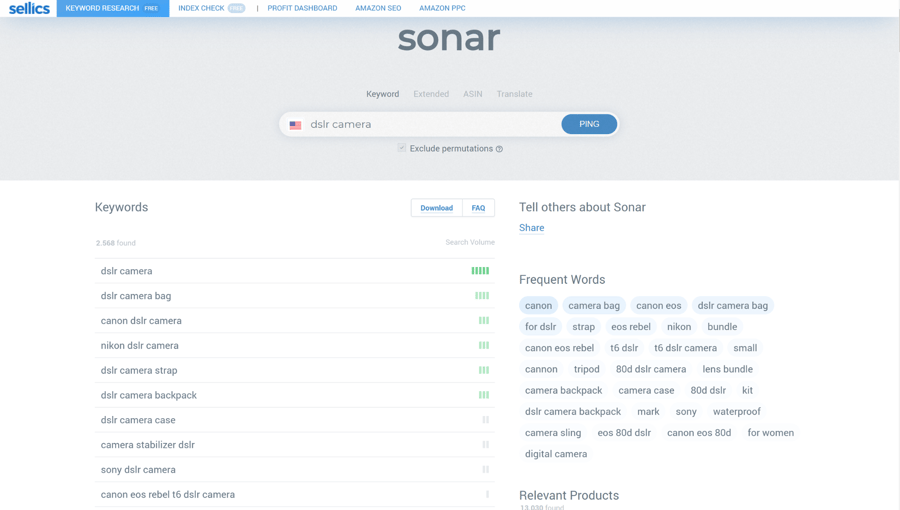Click the keyword search input field

coord(430,125)
